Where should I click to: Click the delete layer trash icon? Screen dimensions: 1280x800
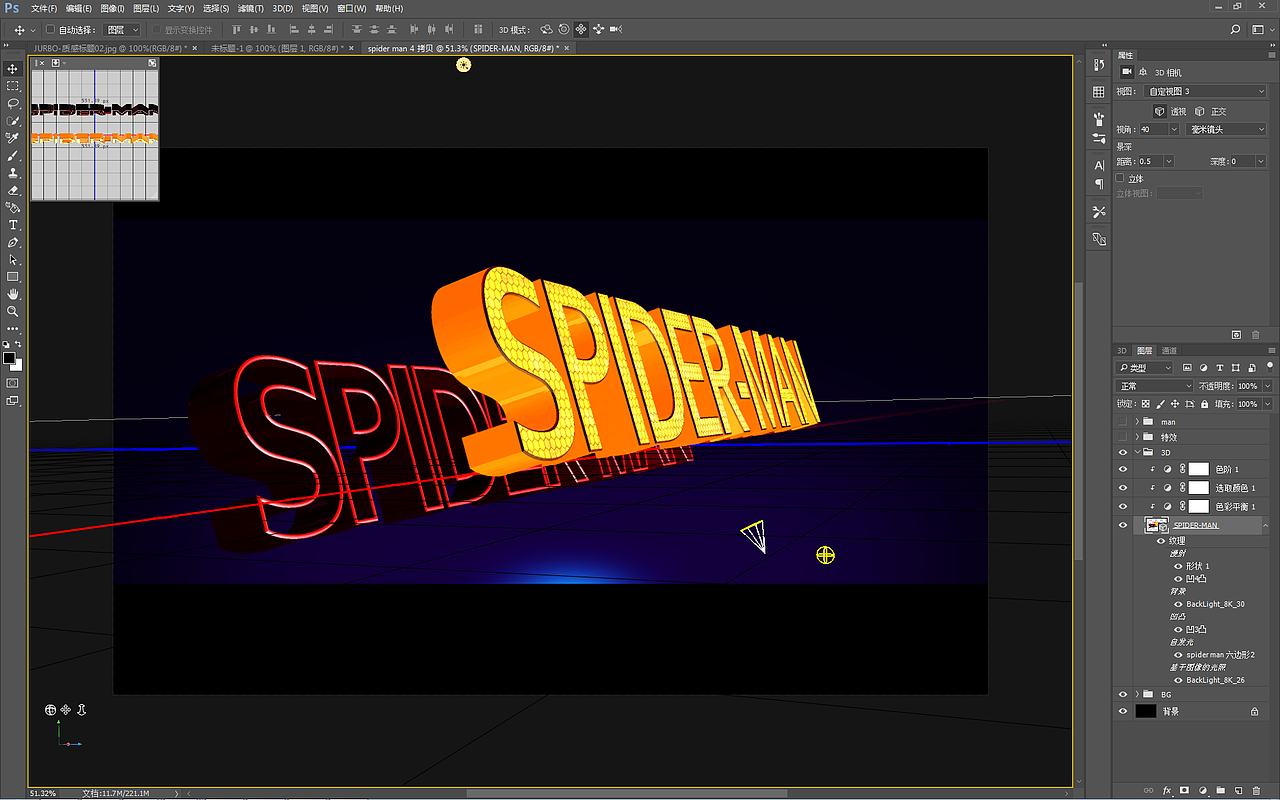(1256, 791)
